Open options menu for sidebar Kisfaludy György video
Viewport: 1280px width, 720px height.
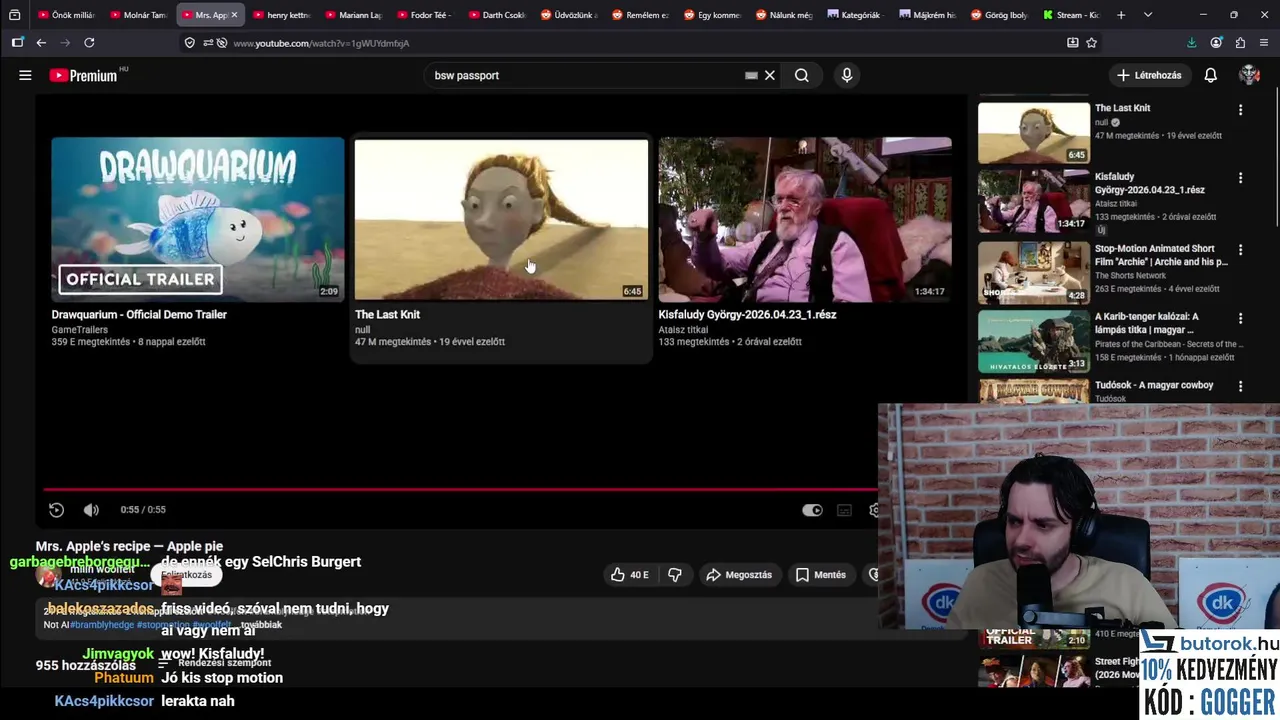[1240, 178]
